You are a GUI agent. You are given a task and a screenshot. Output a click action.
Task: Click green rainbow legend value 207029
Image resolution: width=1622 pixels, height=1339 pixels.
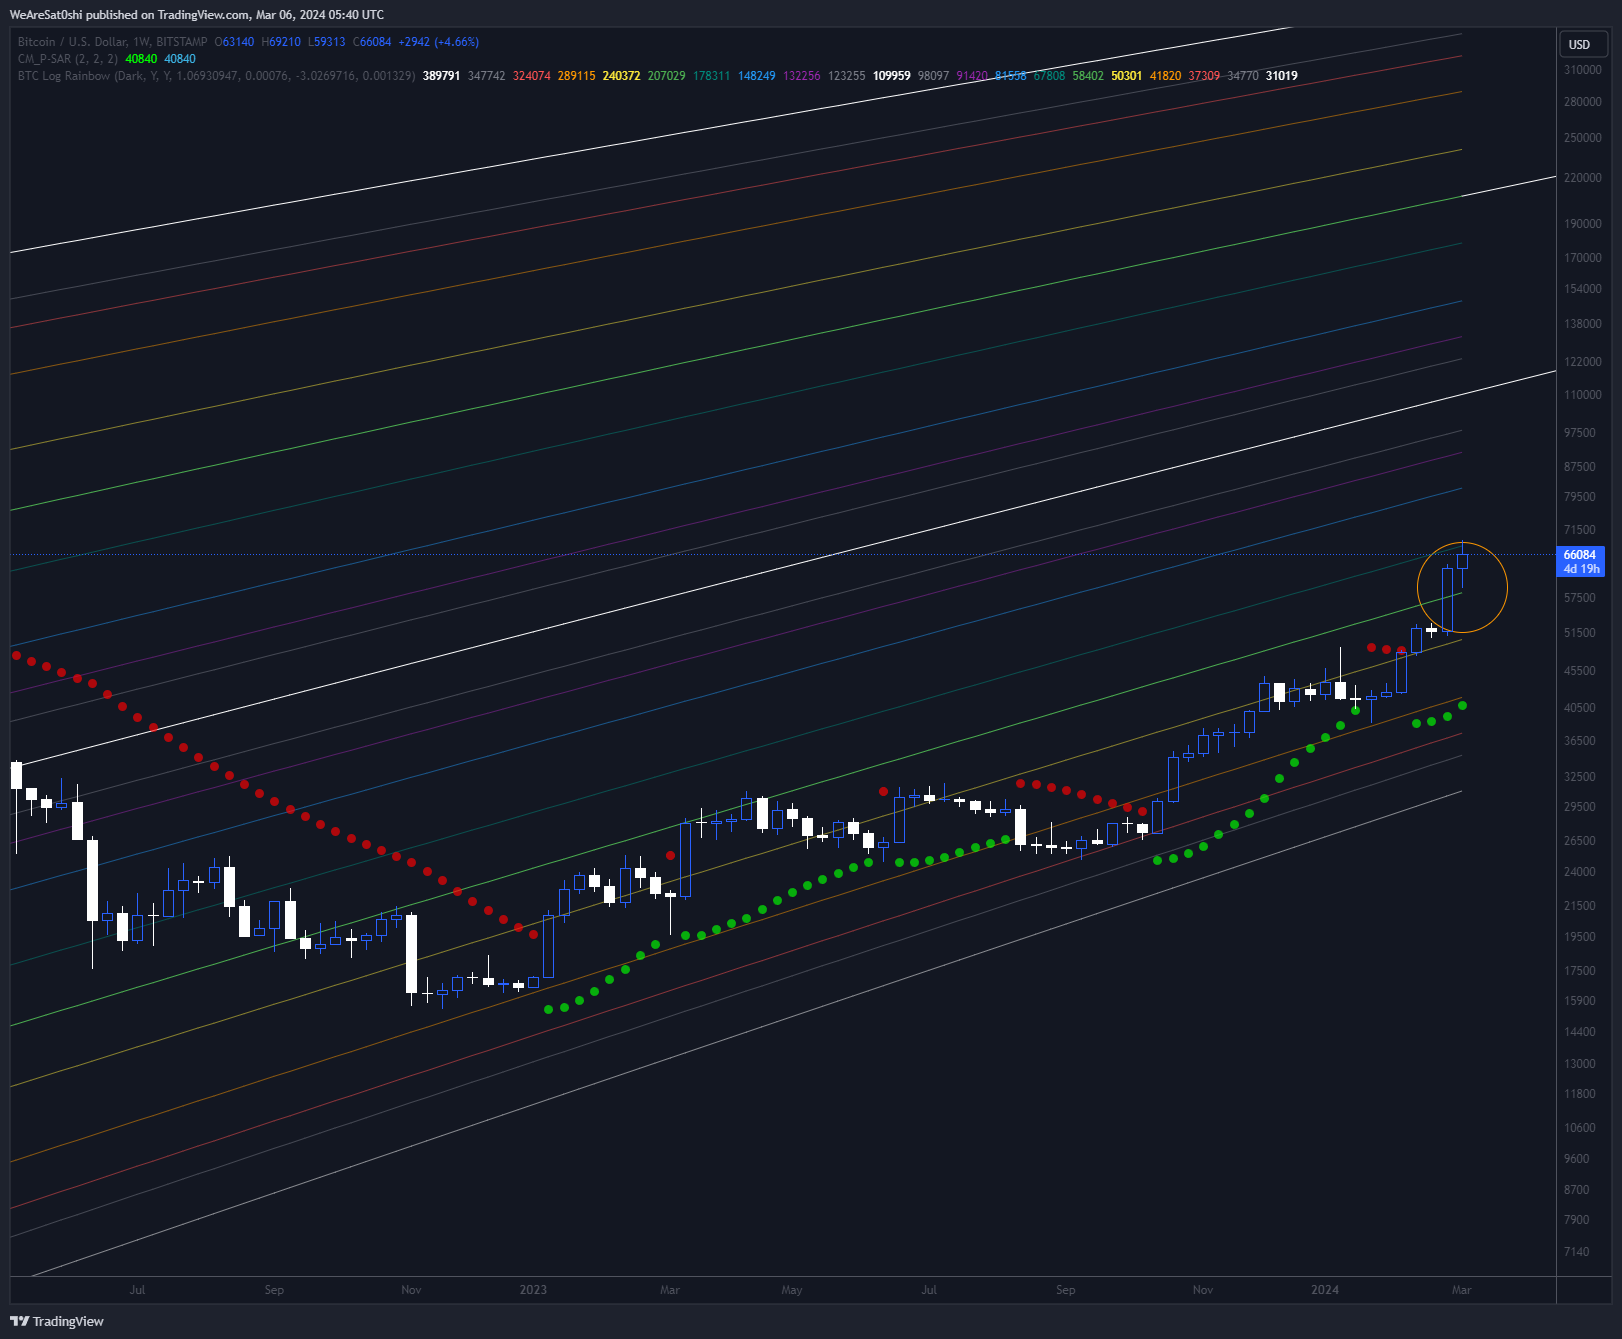pyautogui.click(x=666, y=76)
